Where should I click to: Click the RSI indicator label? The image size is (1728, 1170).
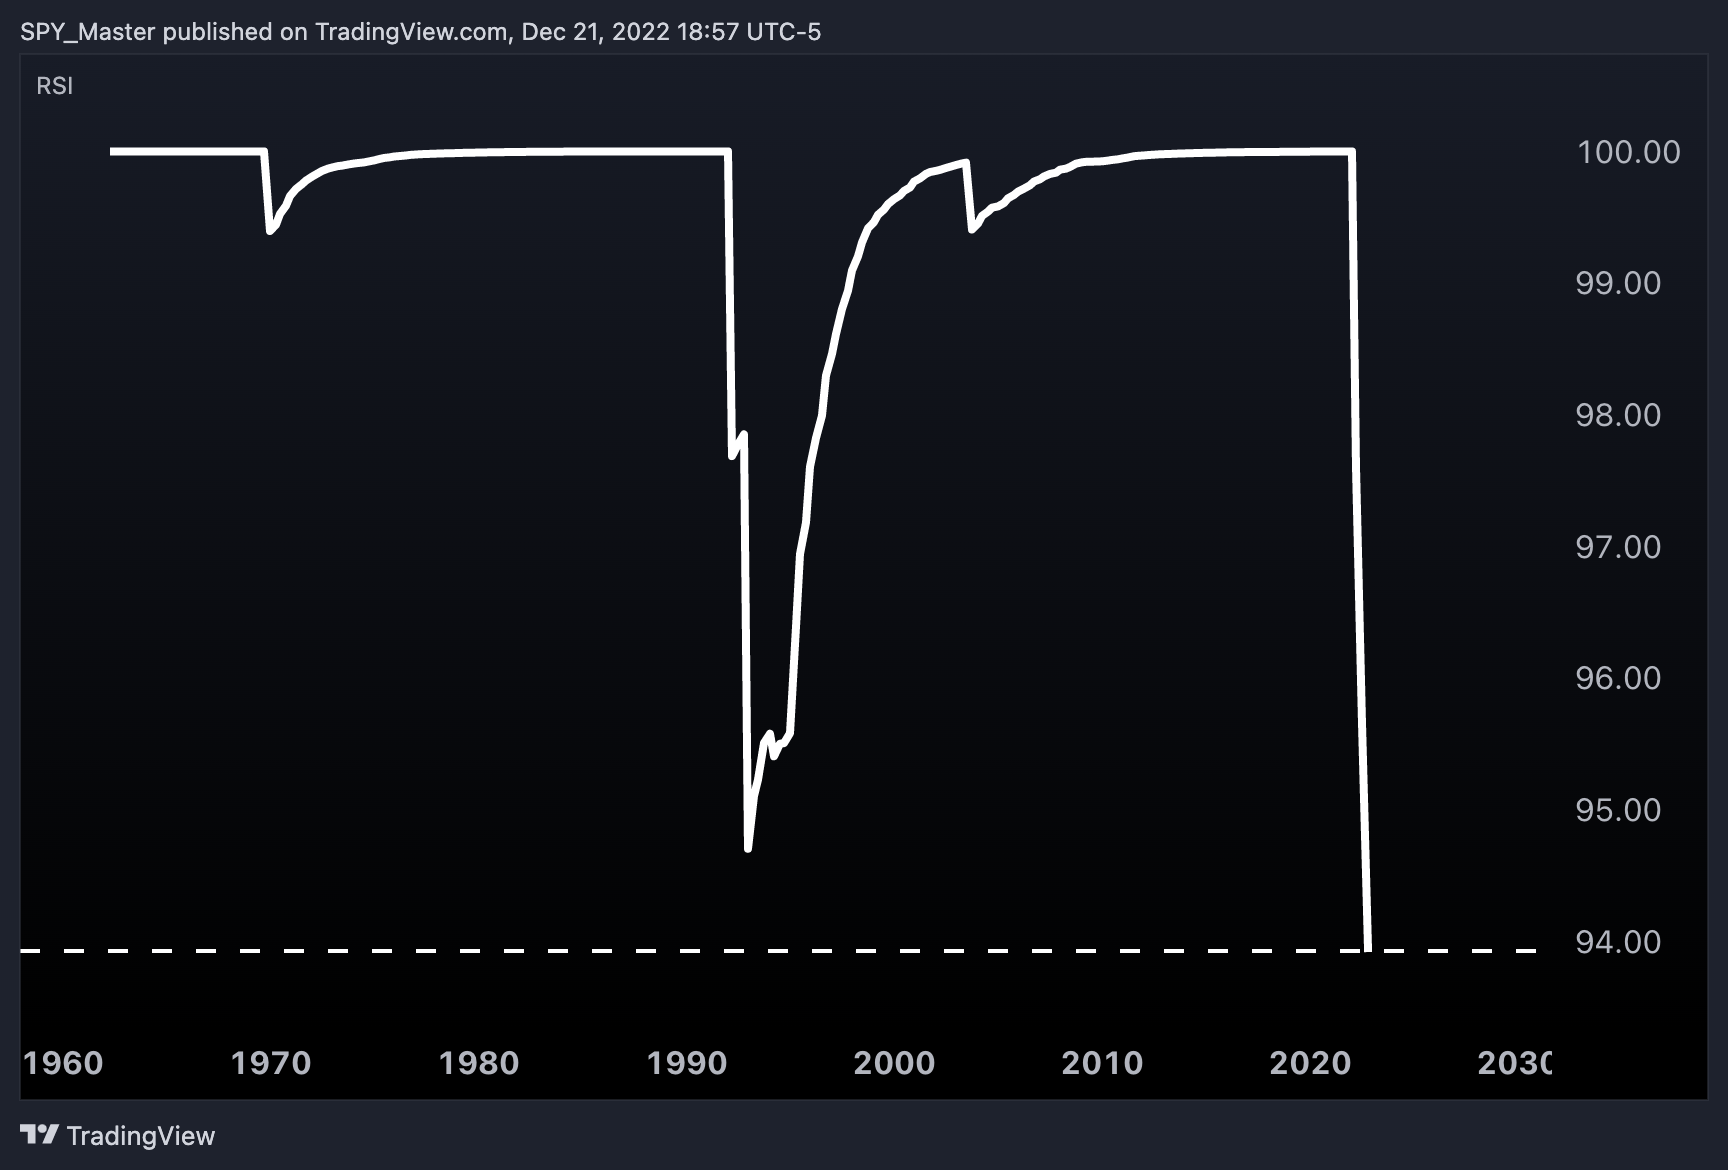[55, 86]
